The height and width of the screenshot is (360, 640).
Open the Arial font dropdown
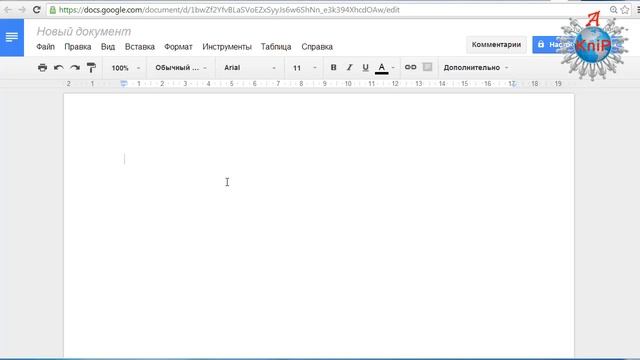click(250, 68)
